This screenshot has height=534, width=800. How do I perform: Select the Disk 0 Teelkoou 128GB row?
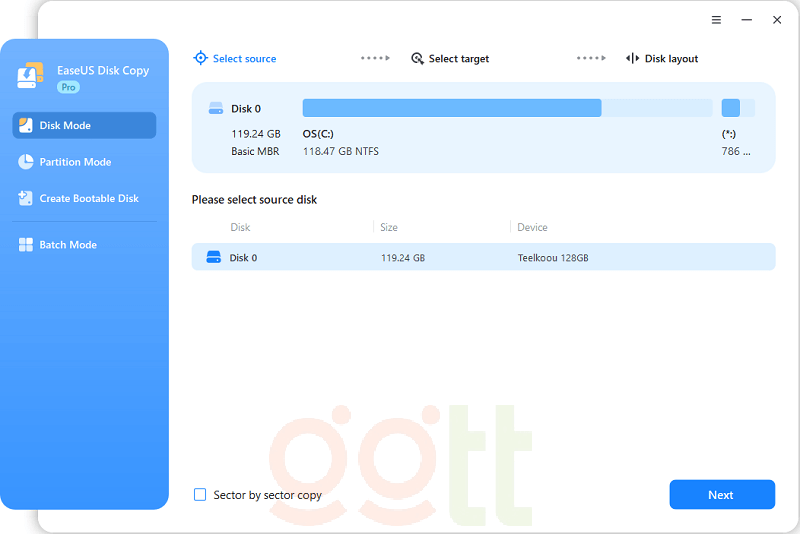point(483,257)
